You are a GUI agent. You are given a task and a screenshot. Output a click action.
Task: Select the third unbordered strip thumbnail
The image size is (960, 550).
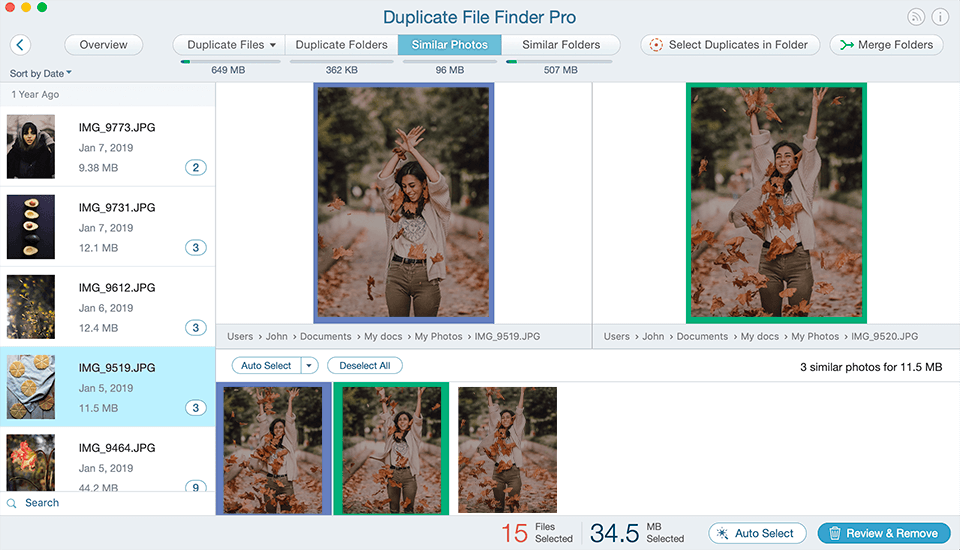tap(508, 450)
